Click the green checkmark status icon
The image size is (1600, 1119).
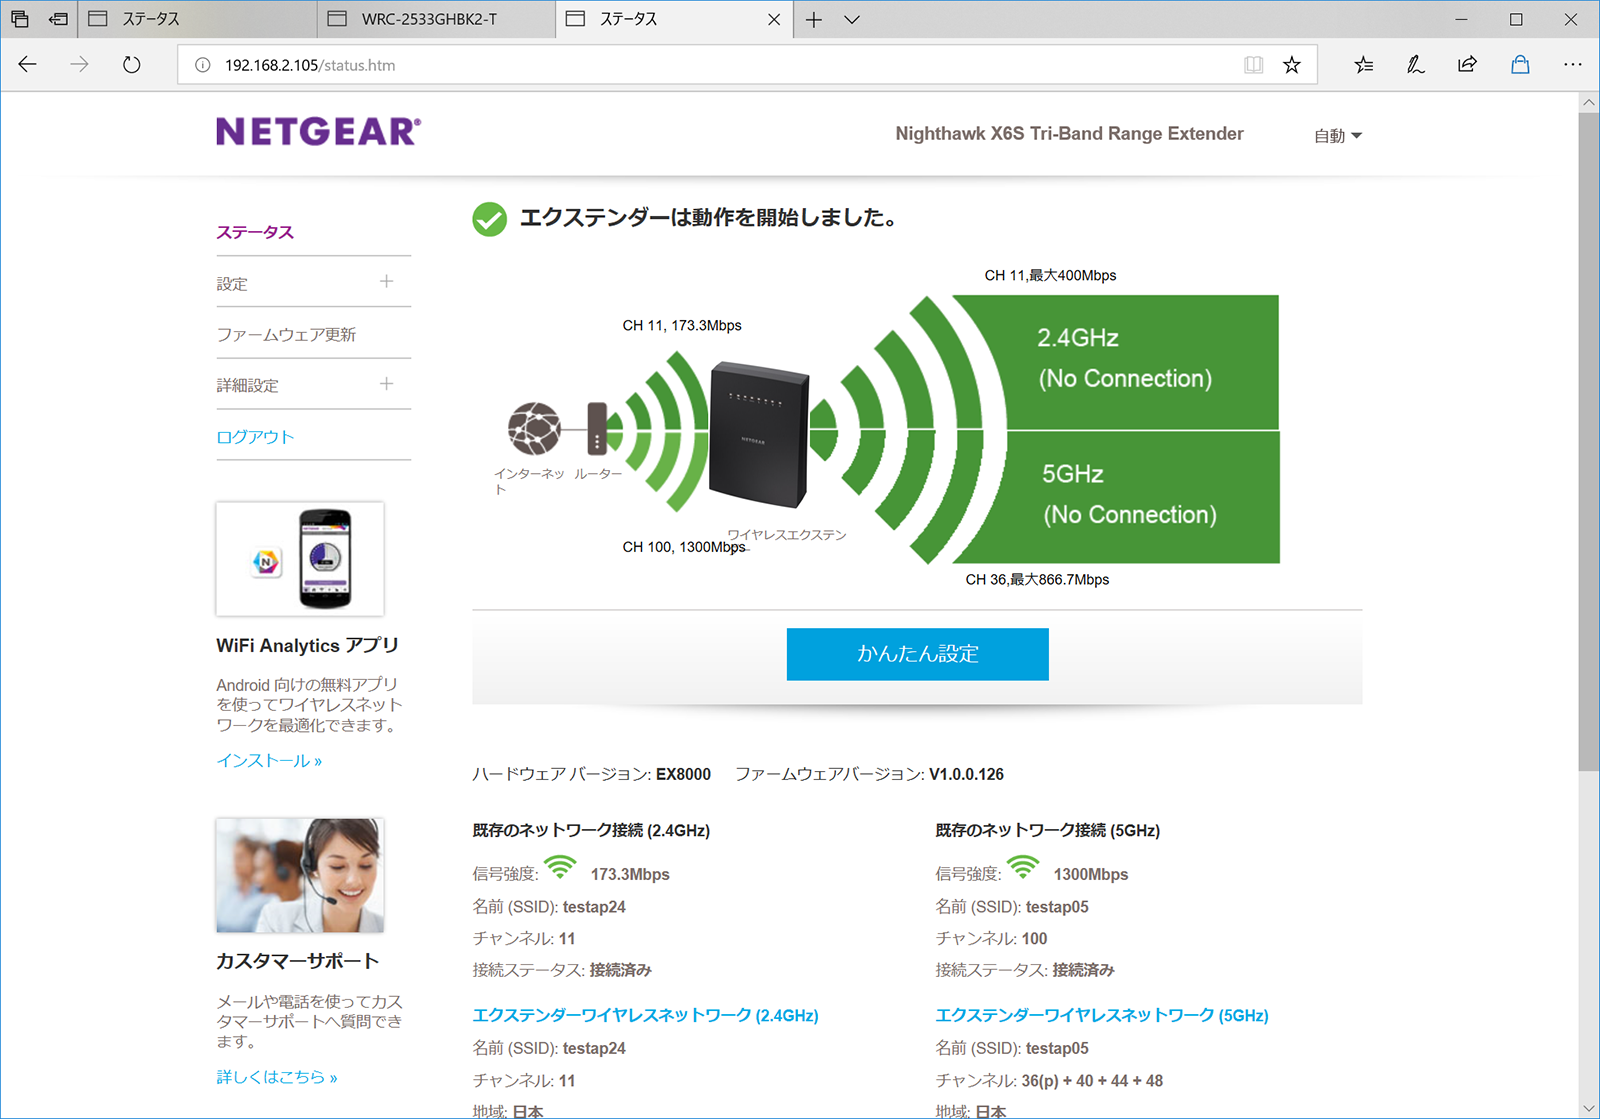pyautogui.click(x=489, y=218)
